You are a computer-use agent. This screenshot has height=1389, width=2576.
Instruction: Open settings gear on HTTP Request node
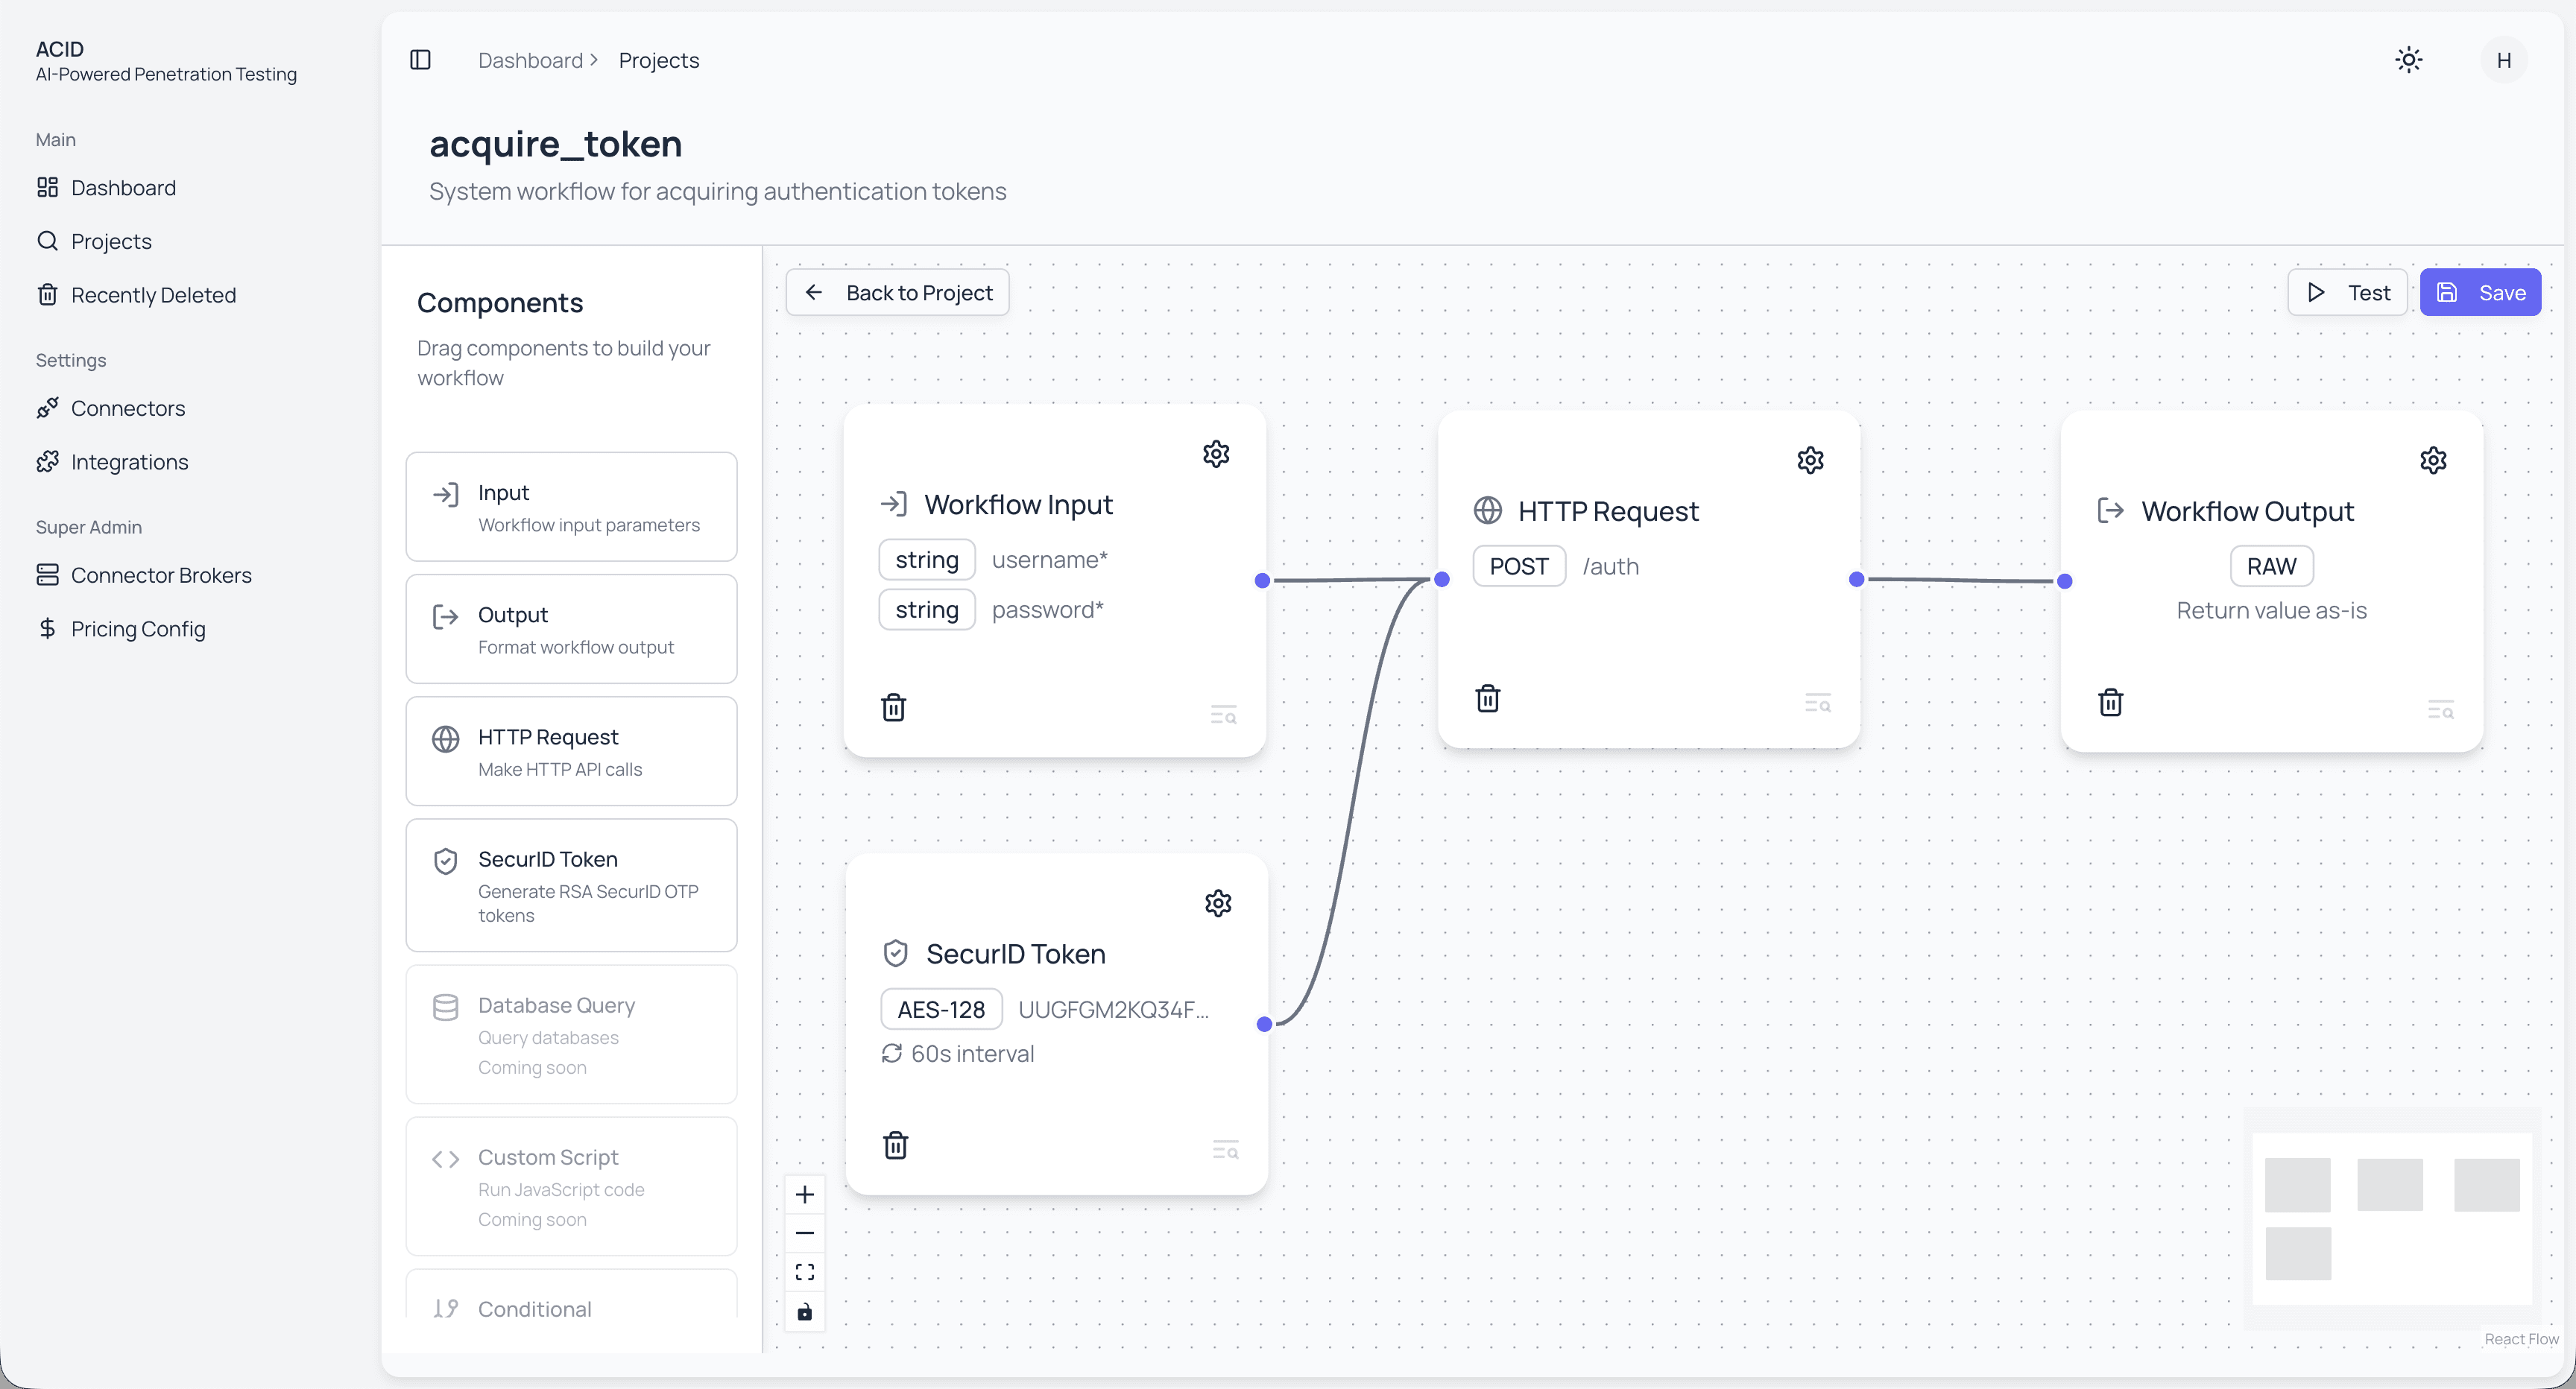tap(1810, 460)
